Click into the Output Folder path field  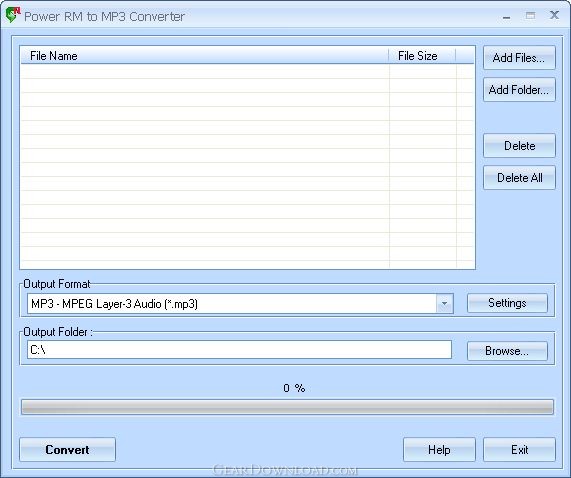coord(239,350)
